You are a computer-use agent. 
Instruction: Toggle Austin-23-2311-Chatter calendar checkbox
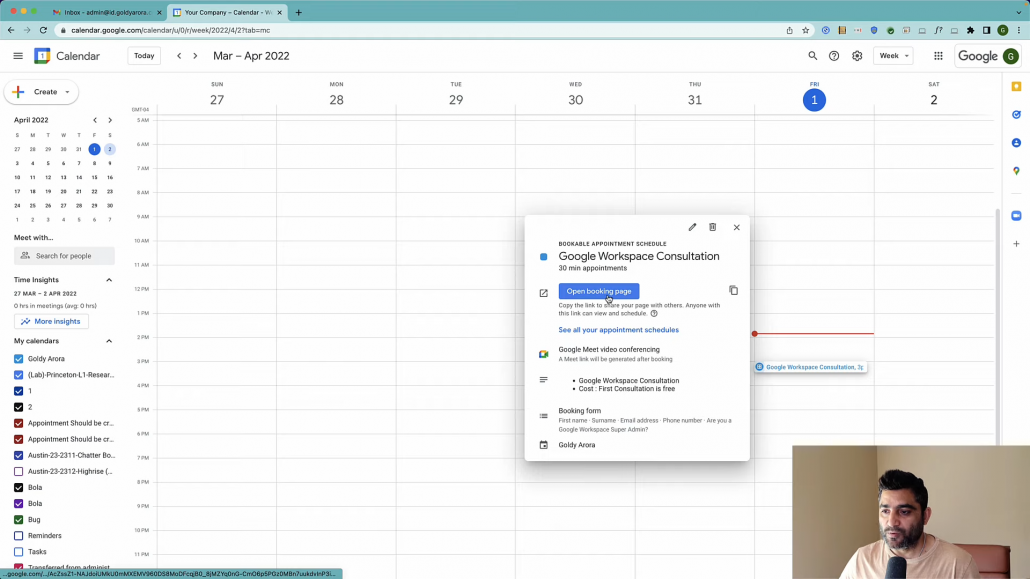[x=18, y=455]
